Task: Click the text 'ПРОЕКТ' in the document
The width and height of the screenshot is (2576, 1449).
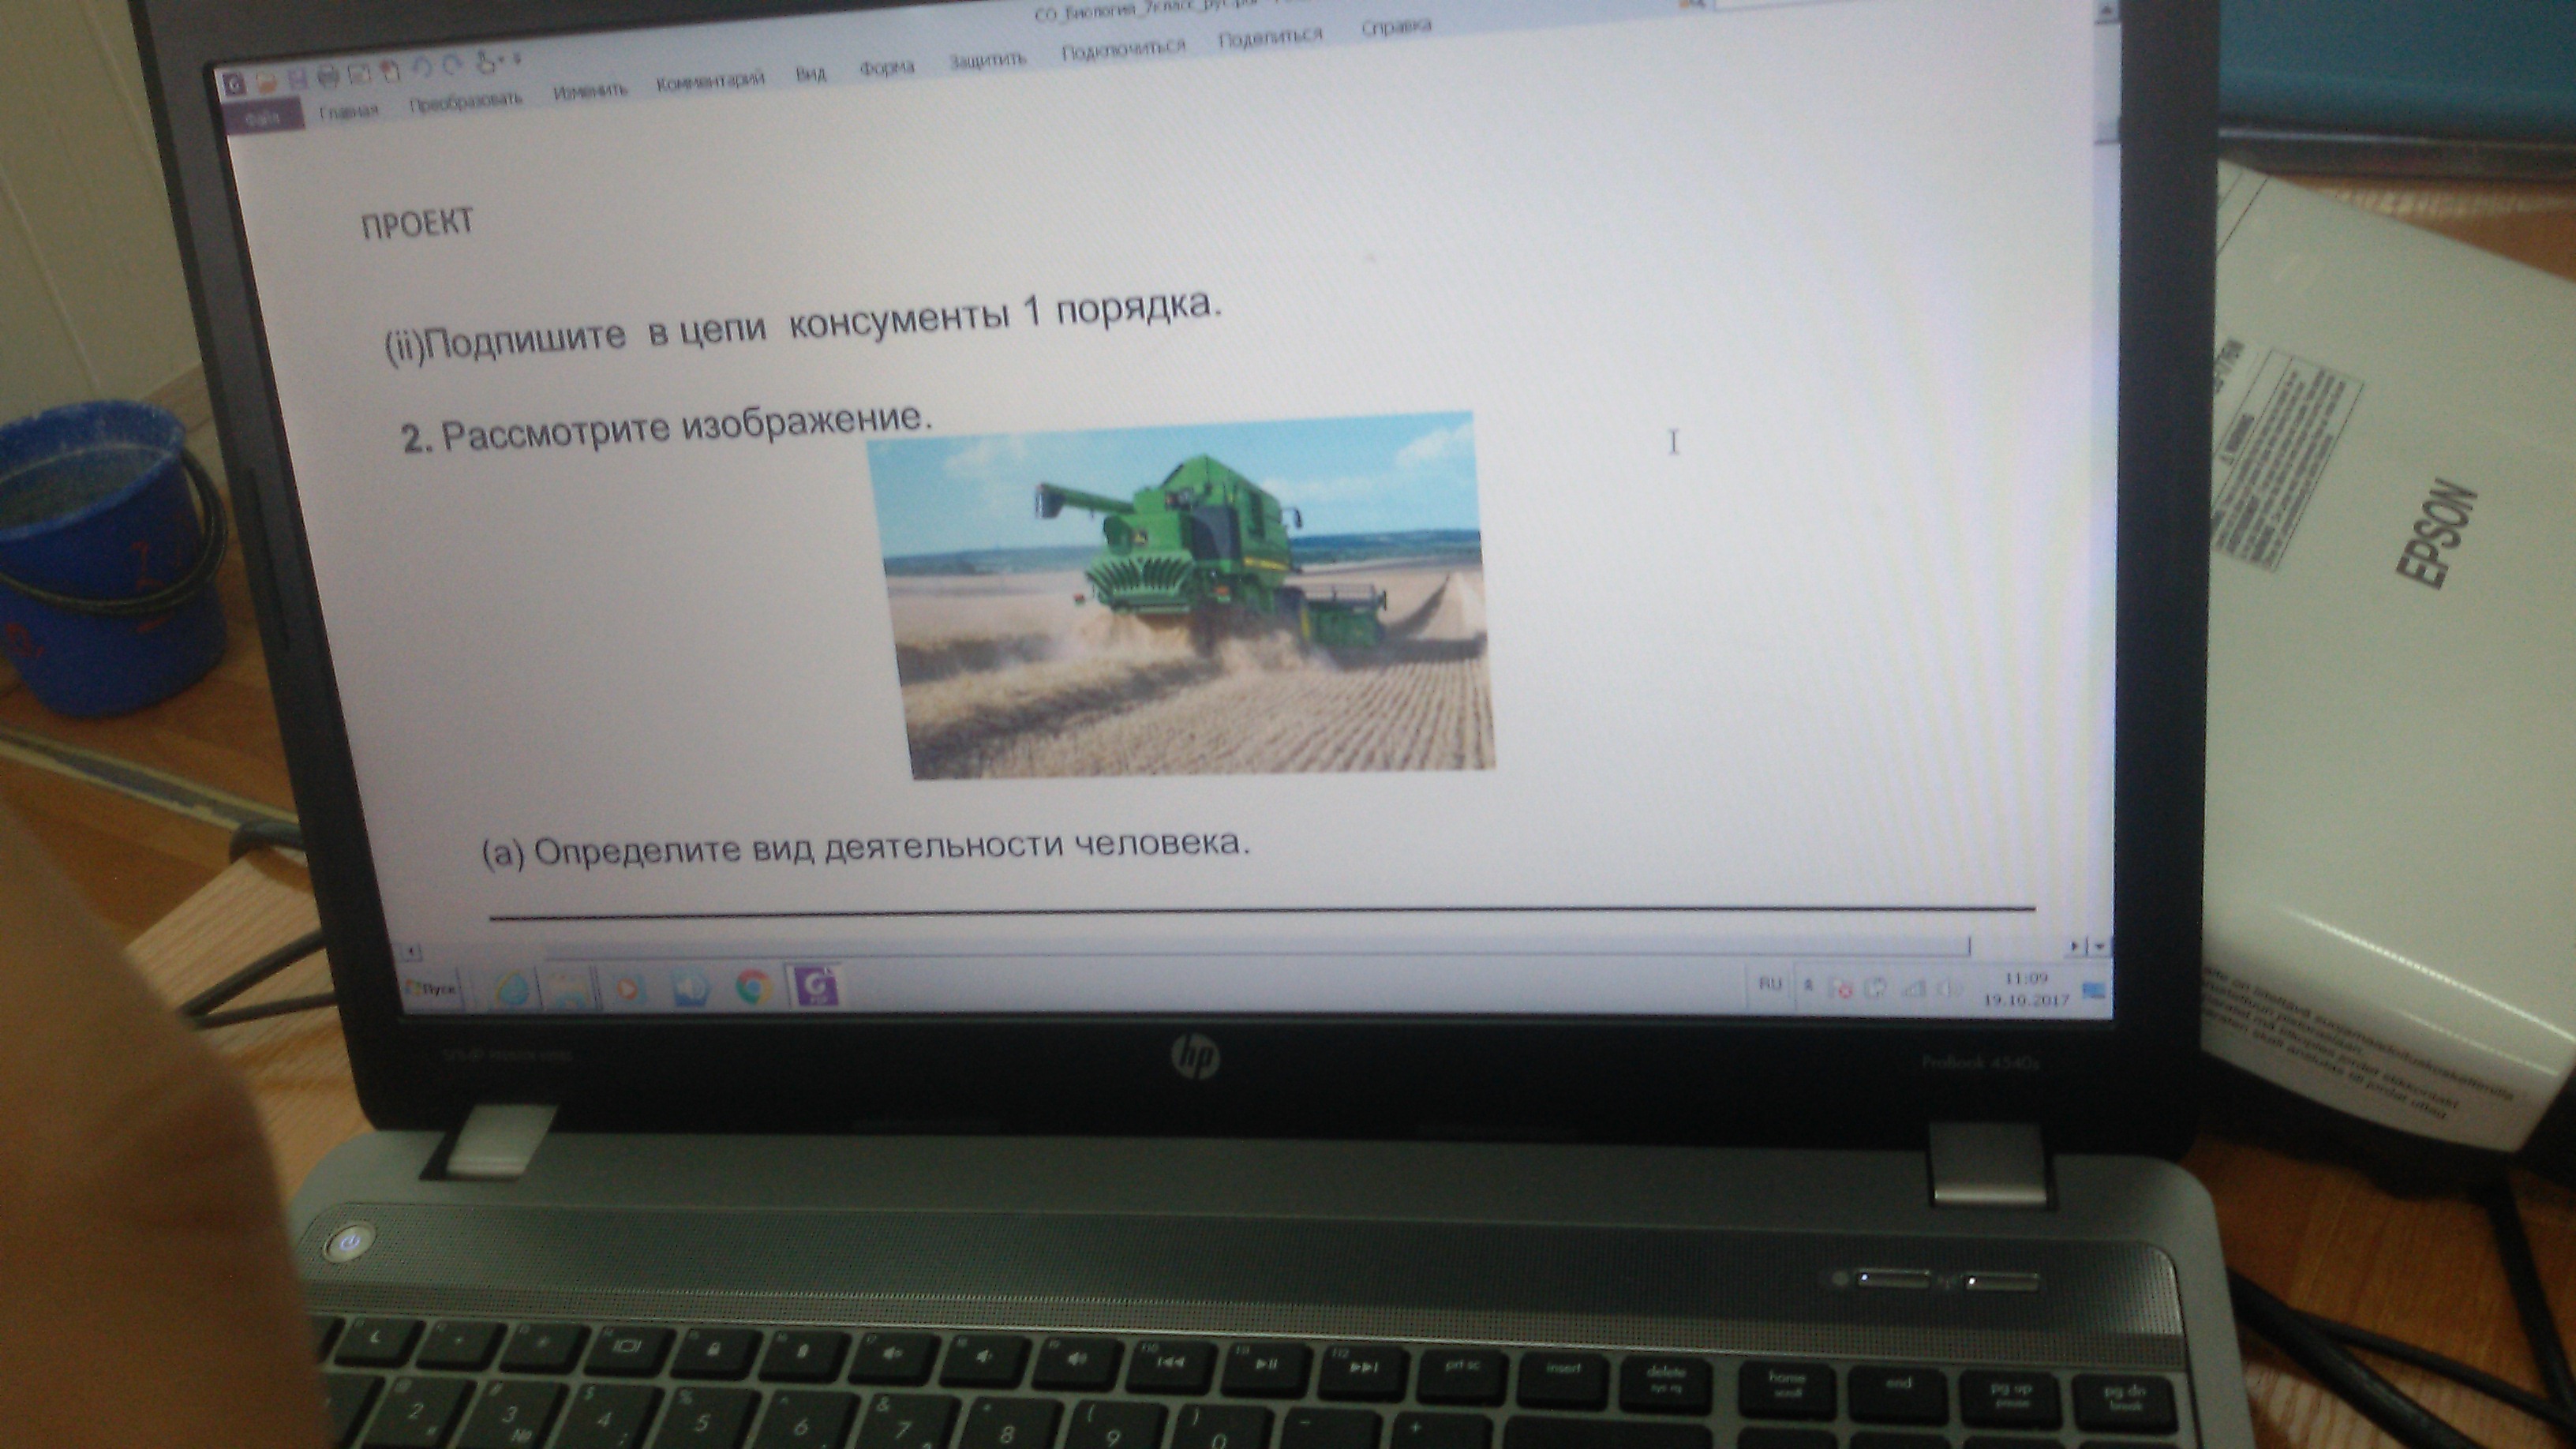Action: pyautogui.click(x=417, y=225)
